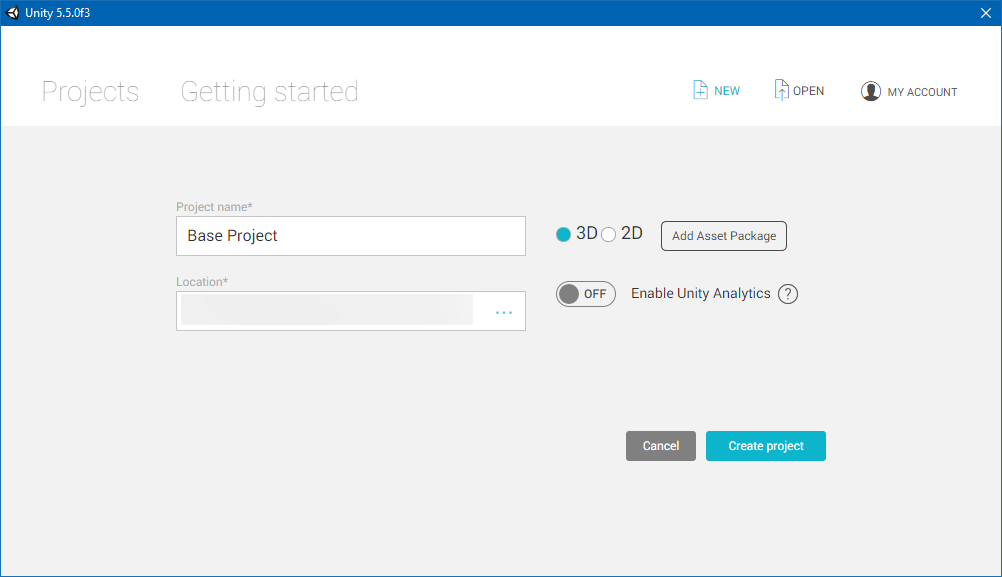Switch to the Projects tab
Image resolution: width=1002 pixels, height=577 pixels.
click(x=89, y=91)
